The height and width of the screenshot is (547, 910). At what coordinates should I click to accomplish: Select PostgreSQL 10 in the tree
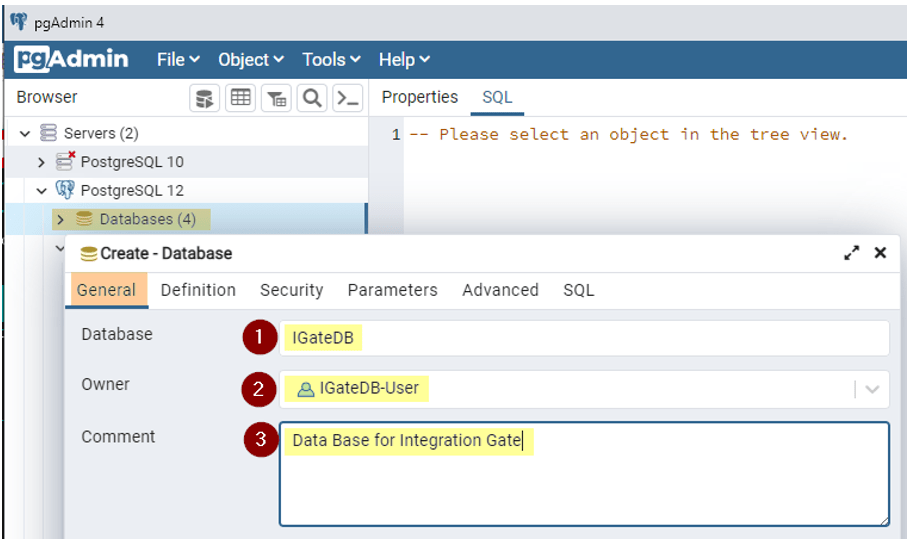186,161
